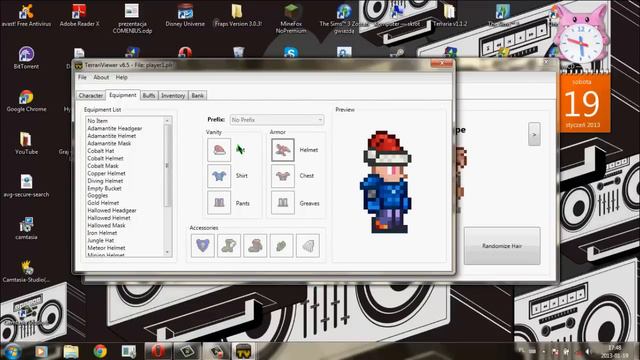Open avast! Free Antivirus desktop icon
The image size is (640, 360).
coord(27,16)
